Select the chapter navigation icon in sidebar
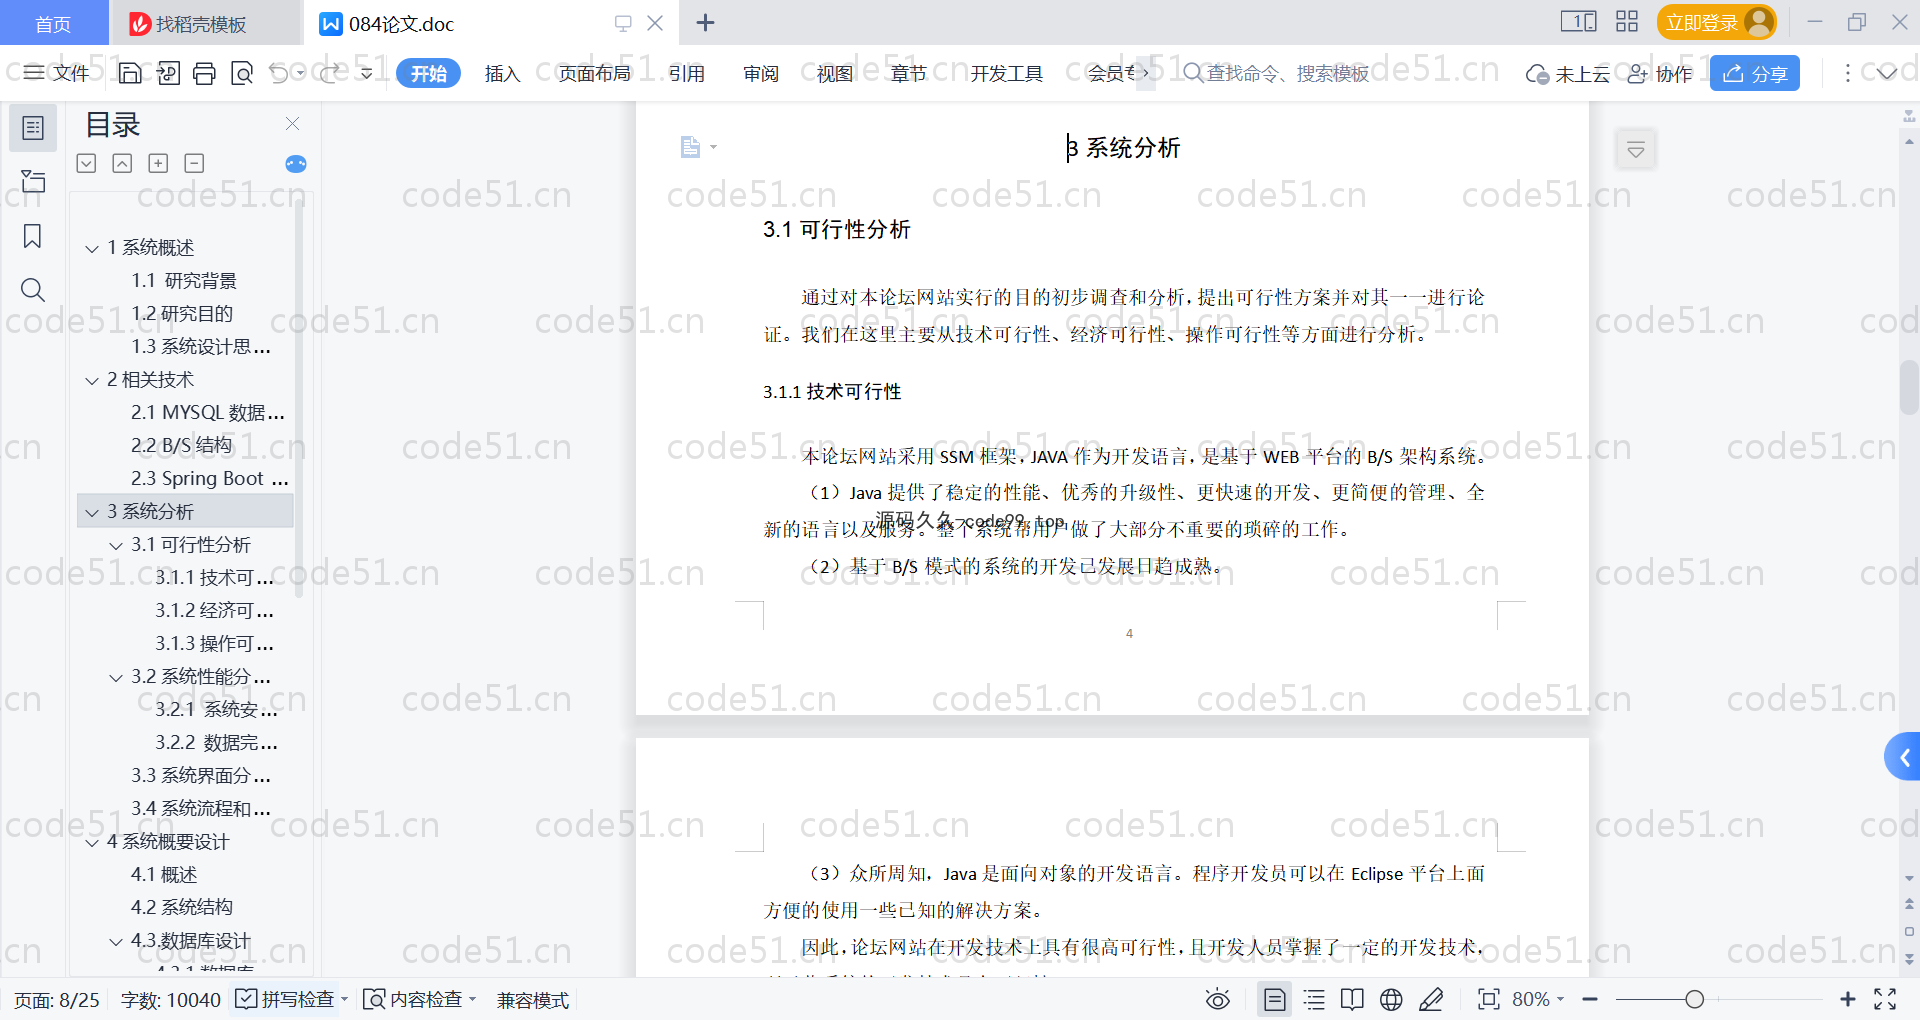The height and width of the screenshot is (1020, 1920). click(x=33, y=181)
